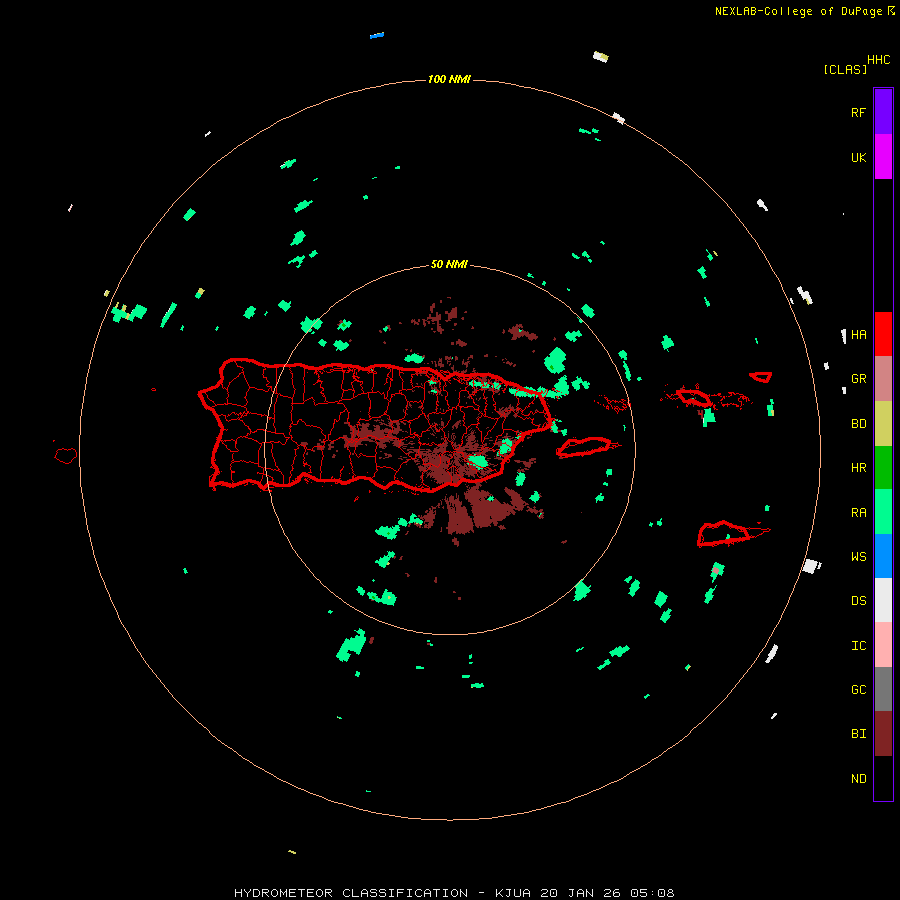Pick the dark green HR legend swatch
The image size is (900, 900).
point(883,468)
